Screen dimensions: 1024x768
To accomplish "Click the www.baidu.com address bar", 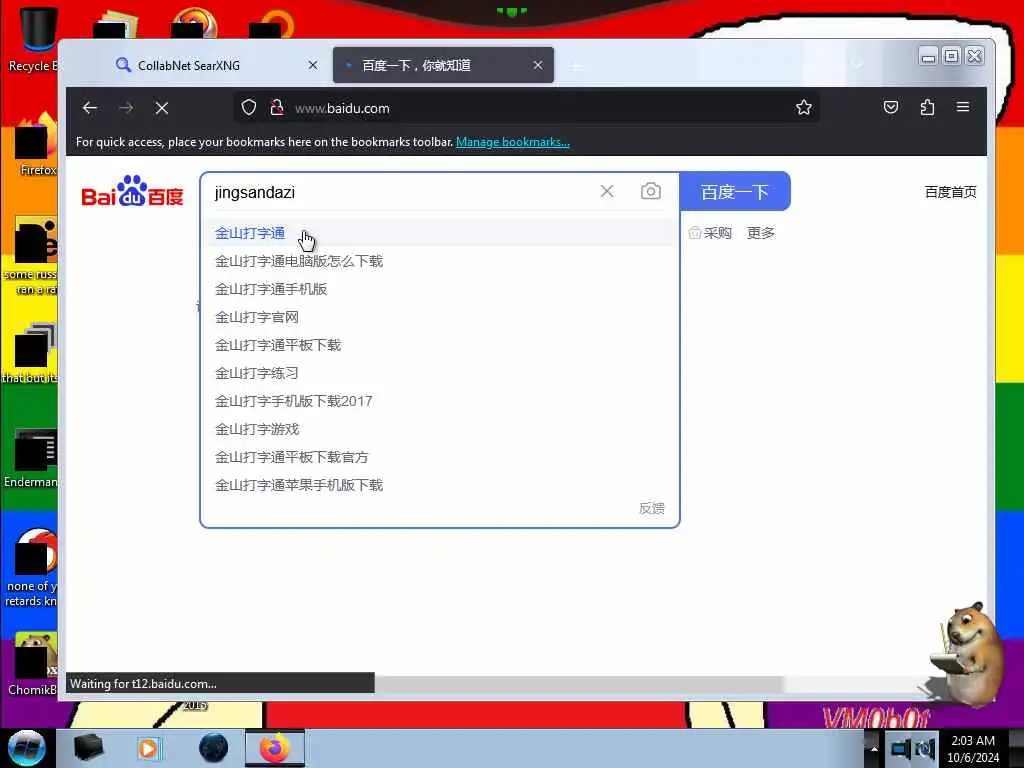I will click(526, 108).
